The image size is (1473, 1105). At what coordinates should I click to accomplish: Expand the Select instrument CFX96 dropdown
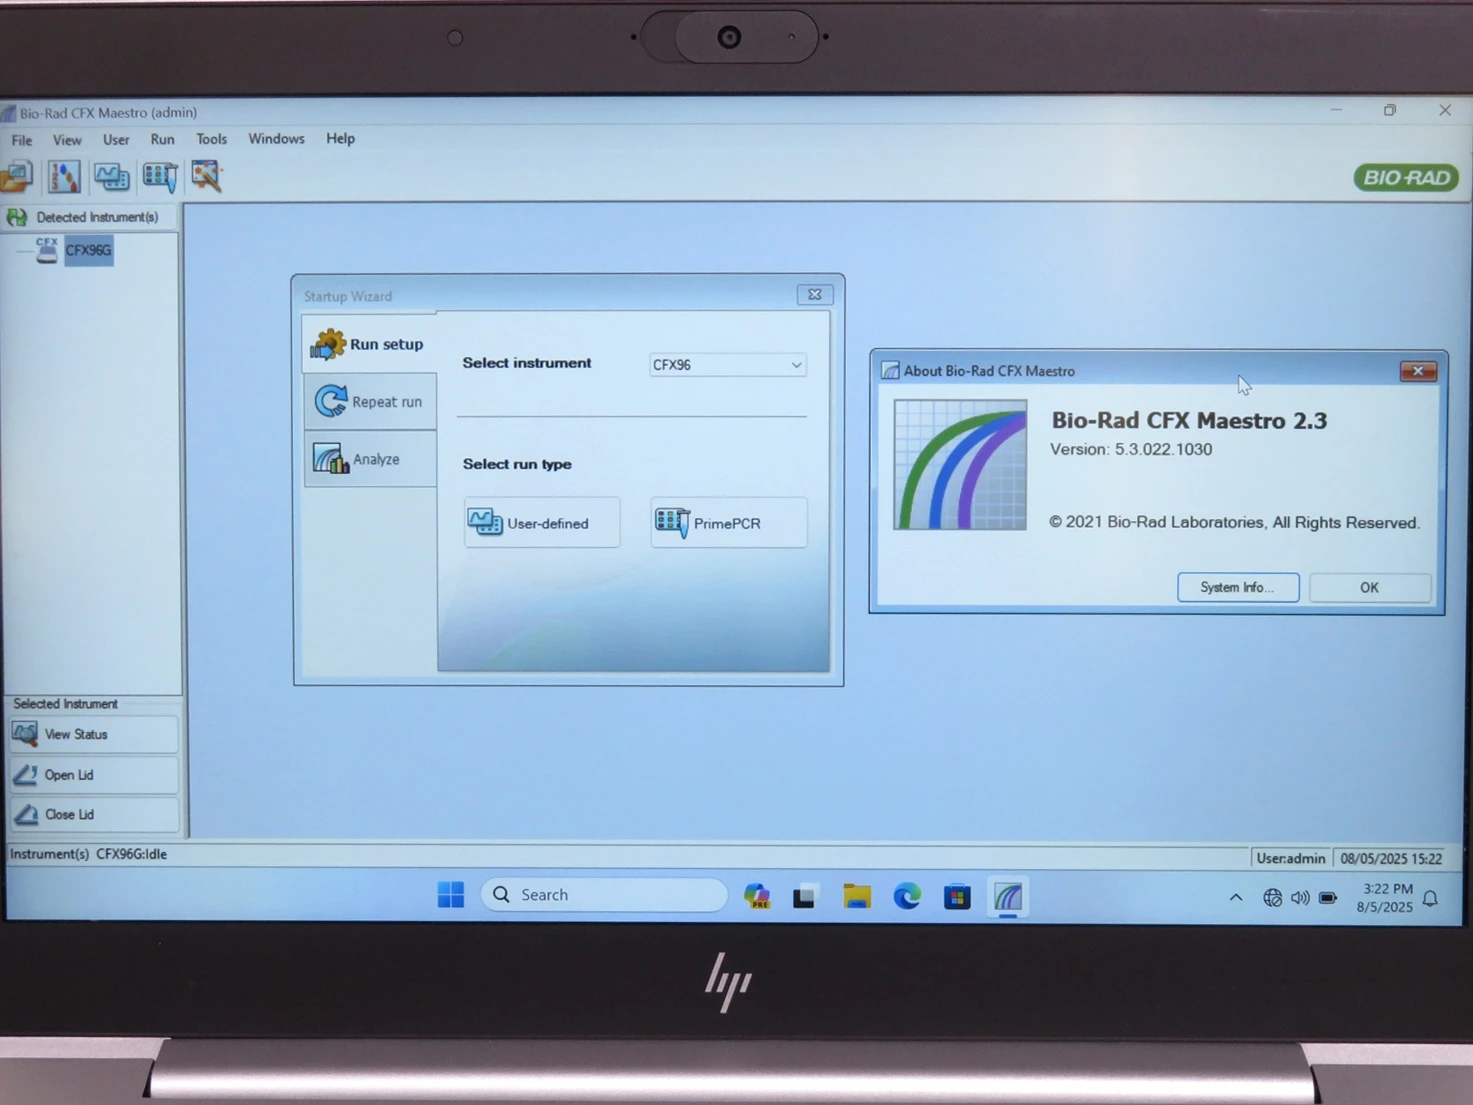coord(795,365)
